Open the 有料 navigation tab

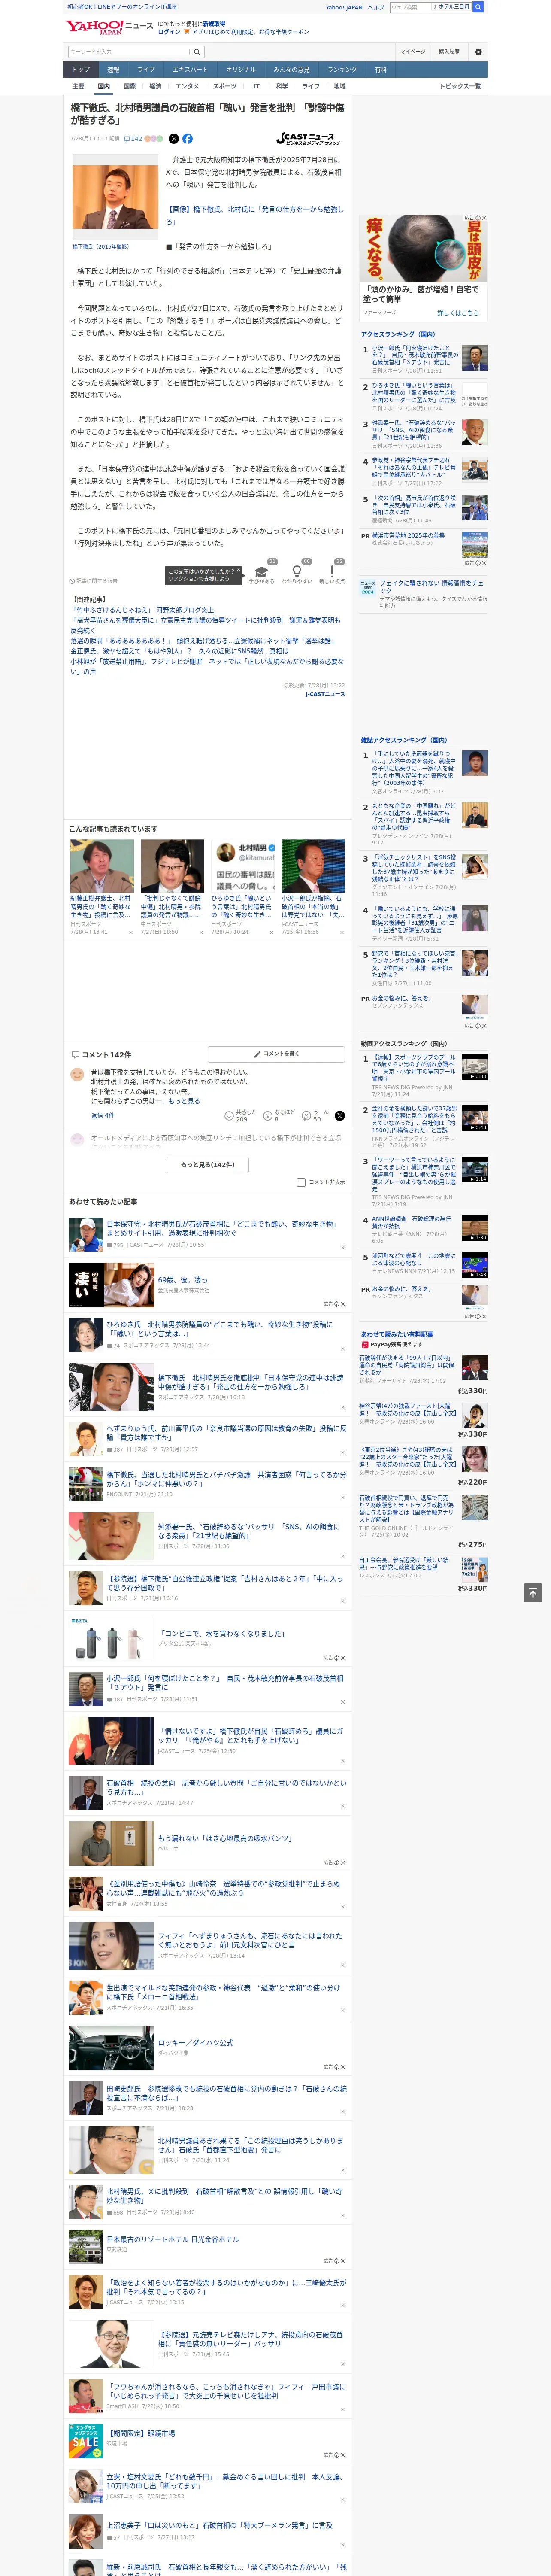pyautogui.click(x=380, y=70)
